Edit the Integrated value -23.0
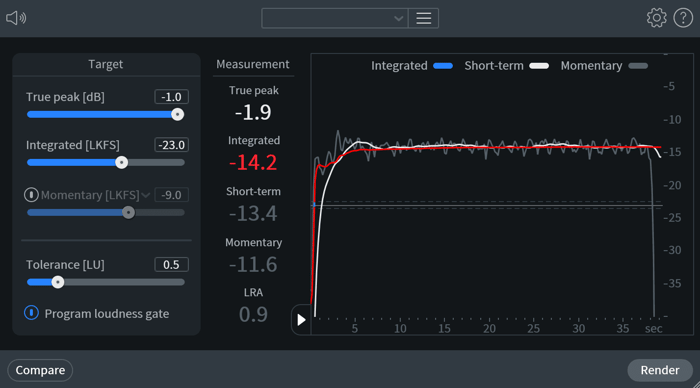The image size is (700, 388). tap(171, 145)
